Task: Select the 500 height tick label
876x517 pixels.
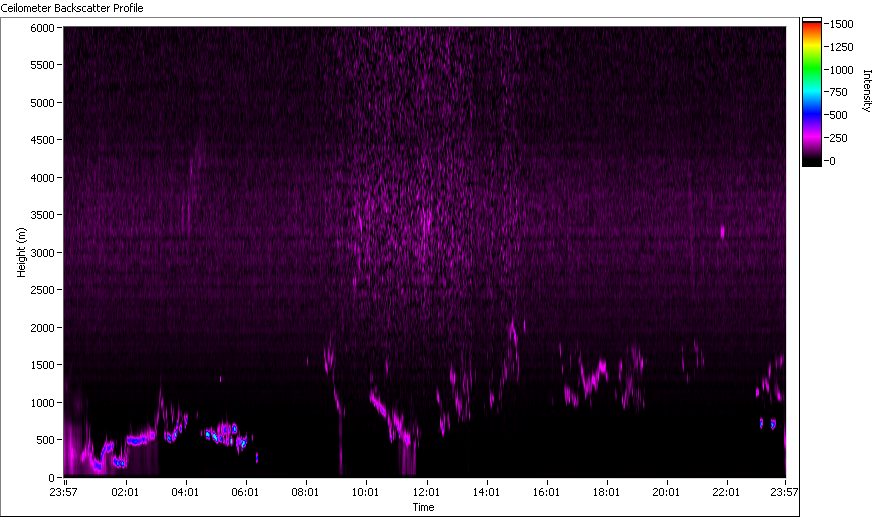Action: [45, 440]
